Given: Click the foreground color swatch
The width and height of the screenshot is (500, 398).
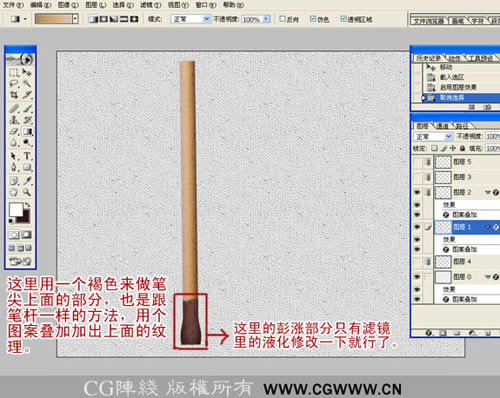Looking at the screenshot, I should click(x=16, y=209).
